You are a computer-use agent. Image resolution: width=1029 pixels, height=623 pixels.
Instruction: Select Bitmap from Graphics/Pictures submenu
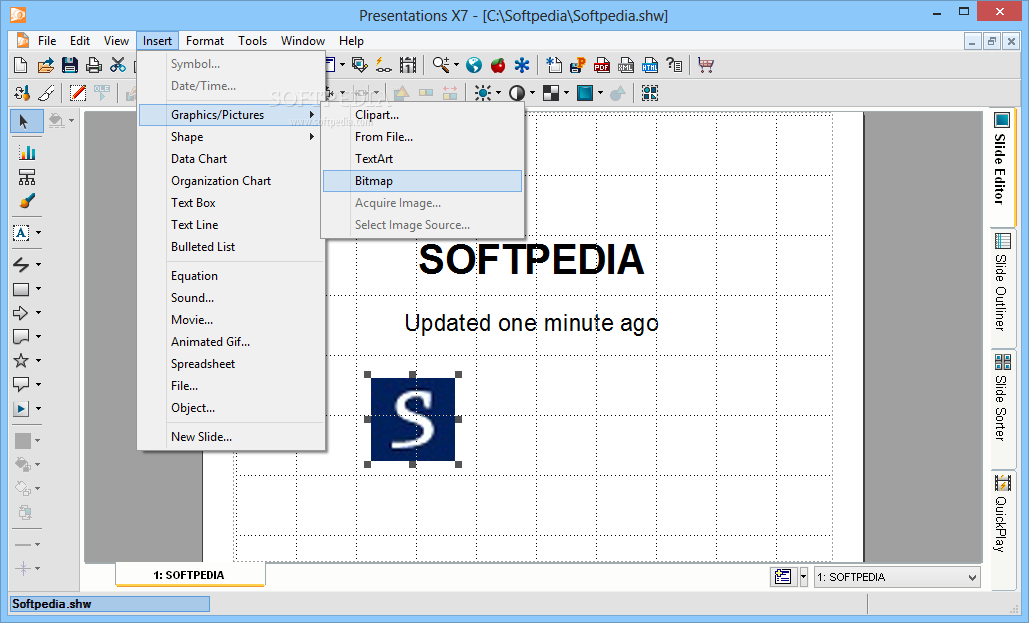pos(423,181)
